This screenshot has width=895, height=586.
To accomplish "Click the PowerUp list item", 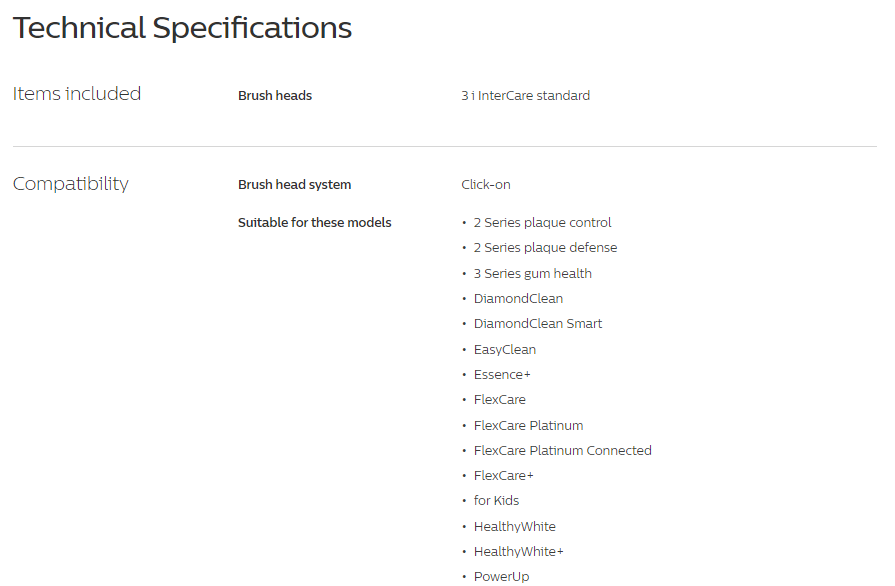I will [502, 576].
